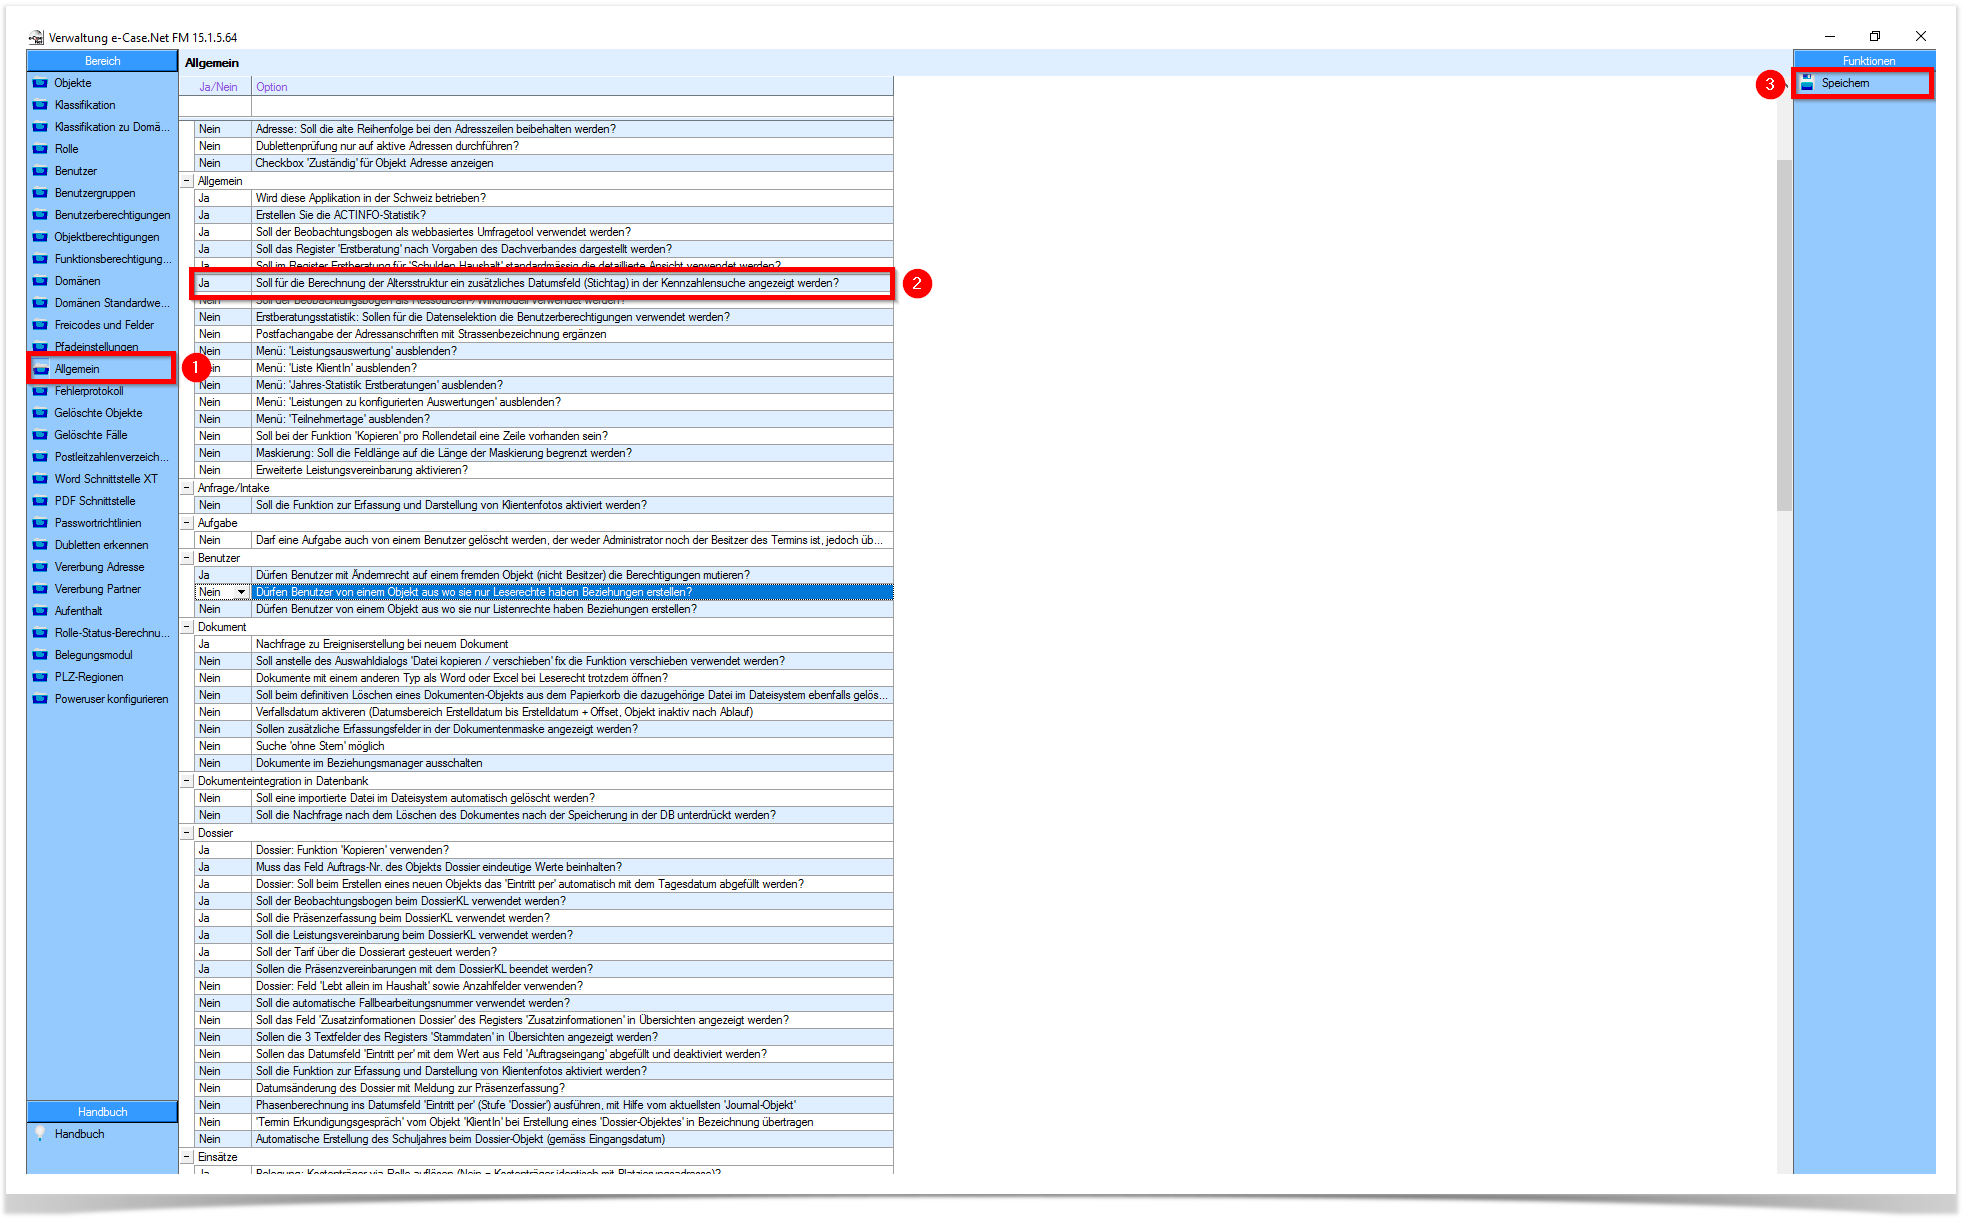Viewport: 1970px width, 1223px height.
Task: Click Nein in automatische Fallbearbeitungsnummer row
Action: point(210,1003)
